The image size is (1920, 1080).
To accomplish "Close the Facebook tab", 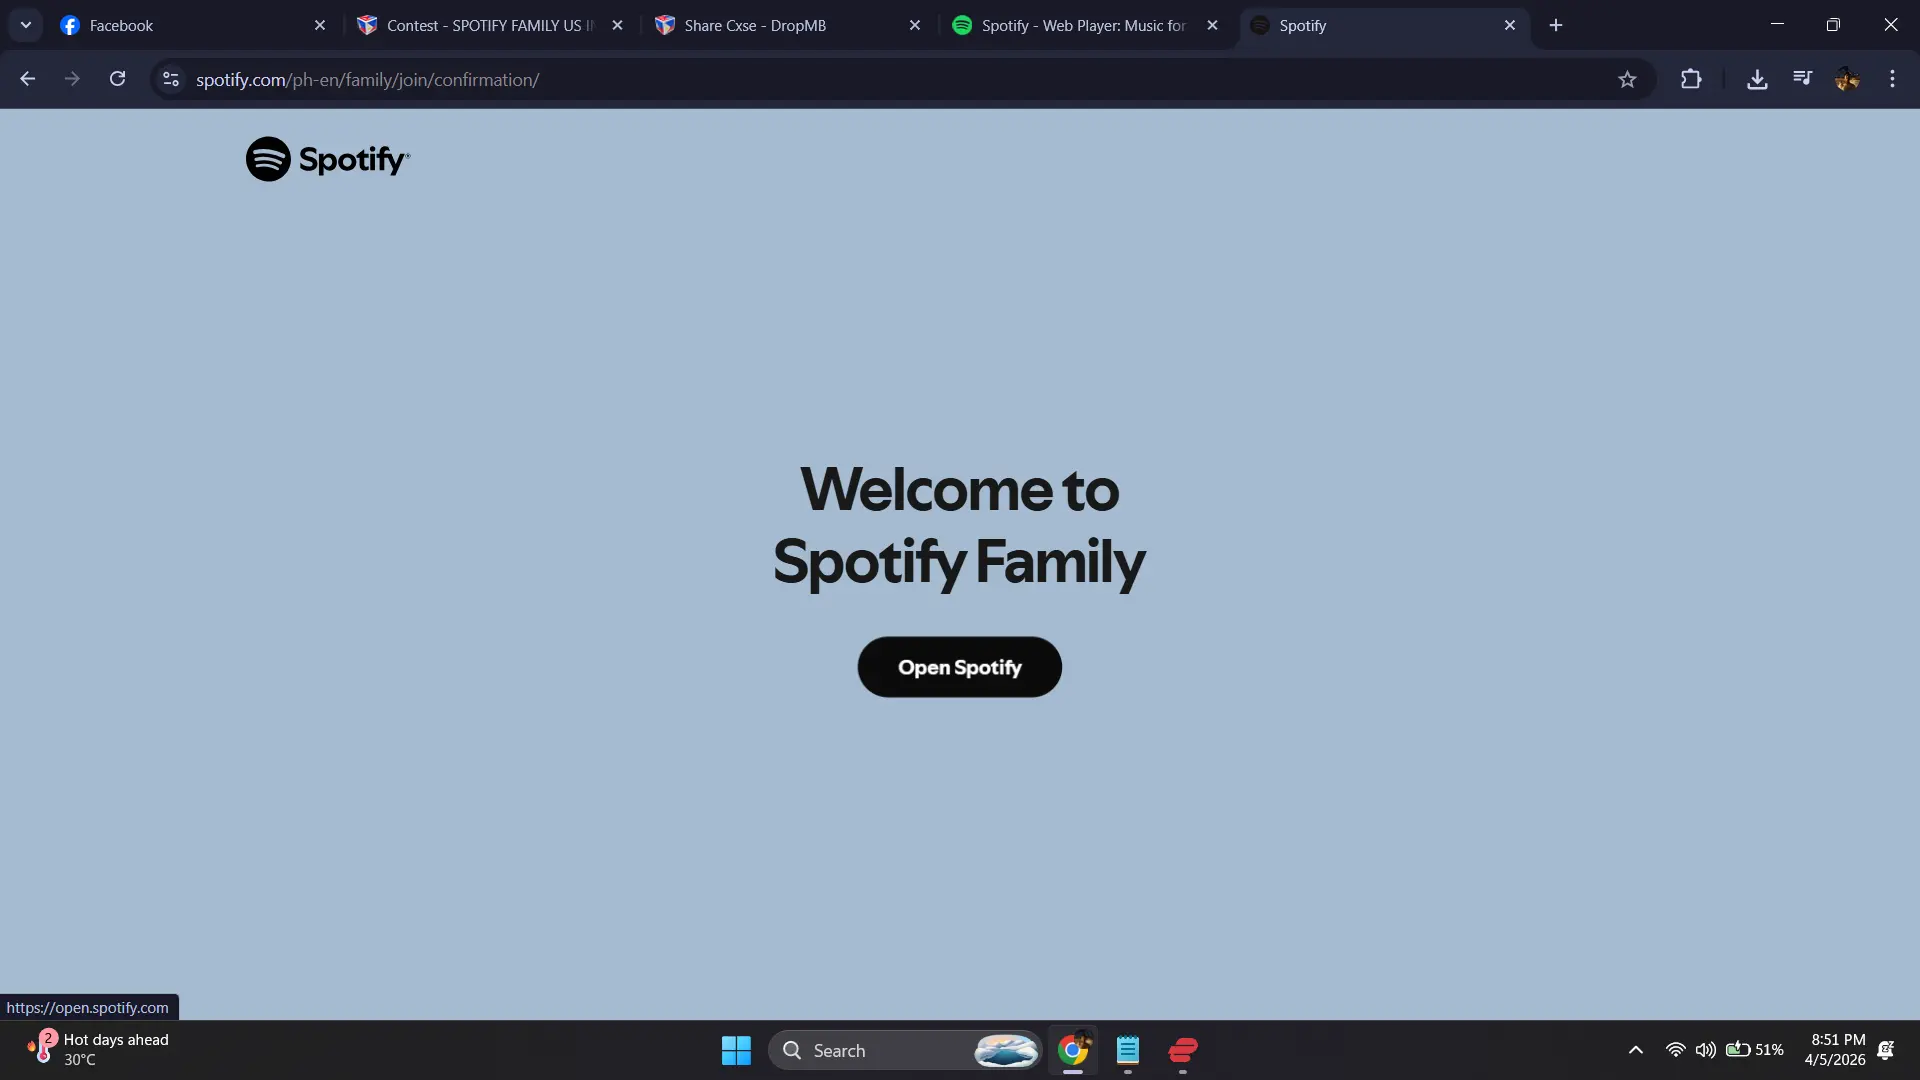I will (x=320, y=25).
